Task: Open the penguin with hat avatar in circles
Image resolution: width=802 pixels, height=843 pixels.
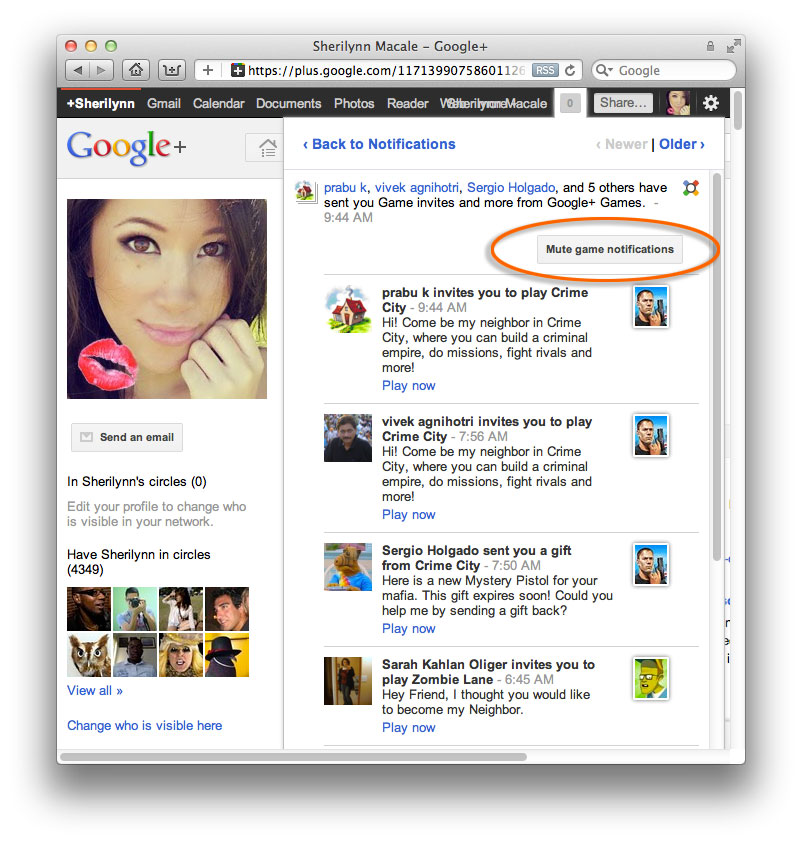Action: coord(227,655)
